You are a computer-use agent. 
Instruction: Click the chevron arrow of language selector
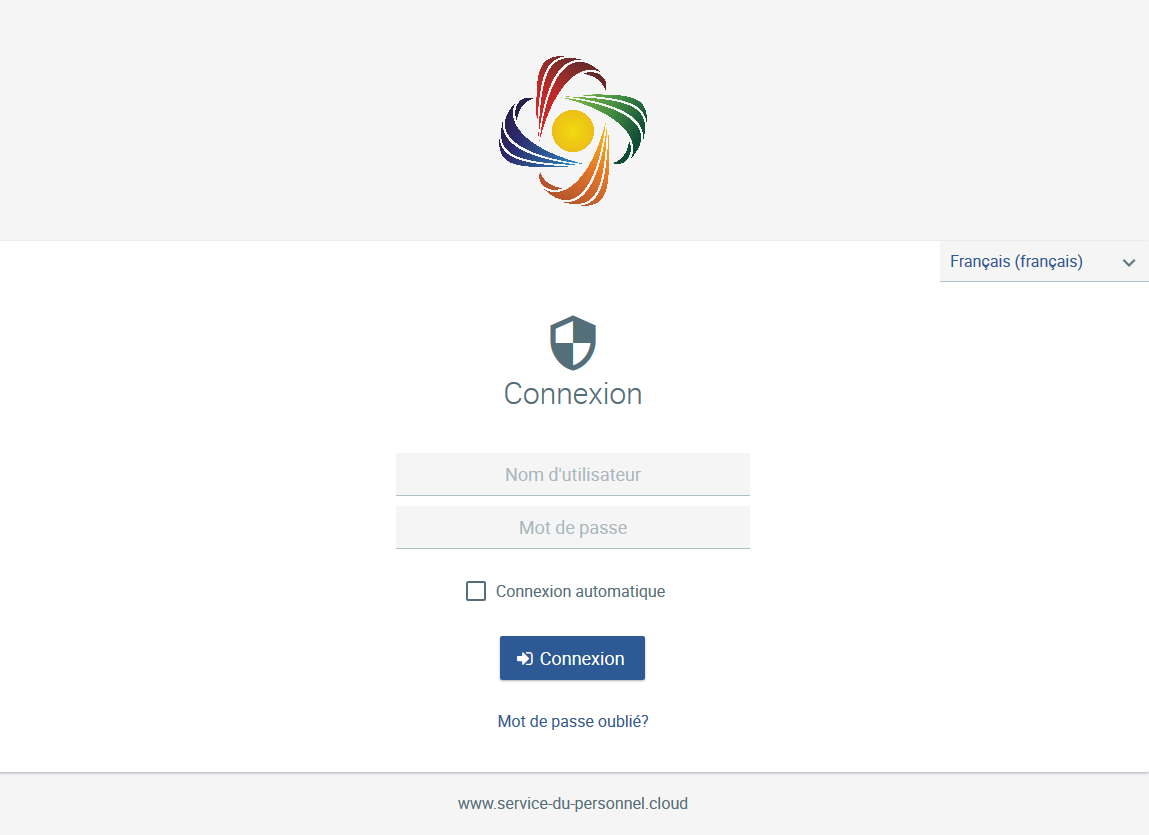click(1128, 262)
